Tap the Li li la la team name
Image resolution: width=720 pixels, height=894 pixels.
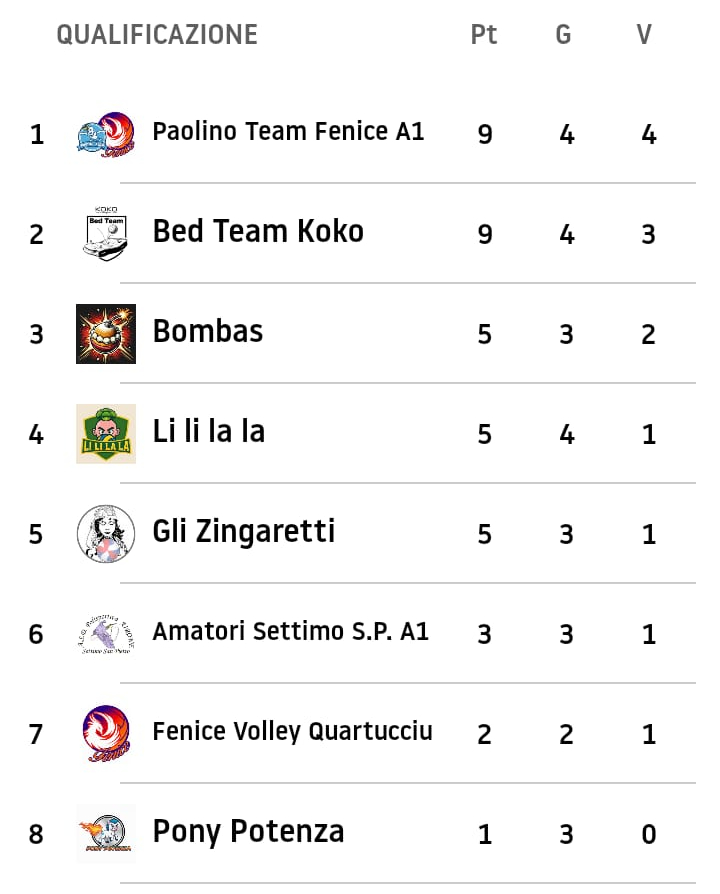click(208, 431)
